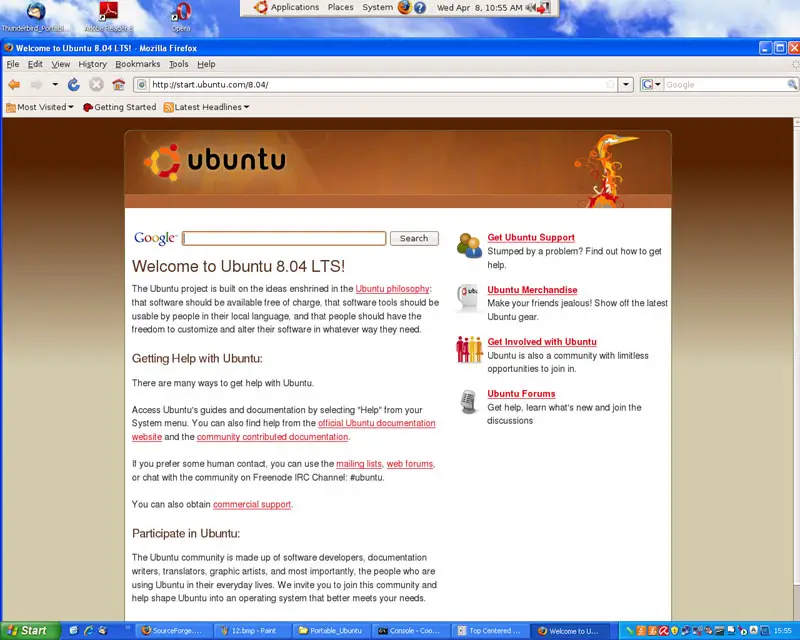Open the Help menu in Firefox
This screenshot has width=800, height=640.
coord(206,64)
